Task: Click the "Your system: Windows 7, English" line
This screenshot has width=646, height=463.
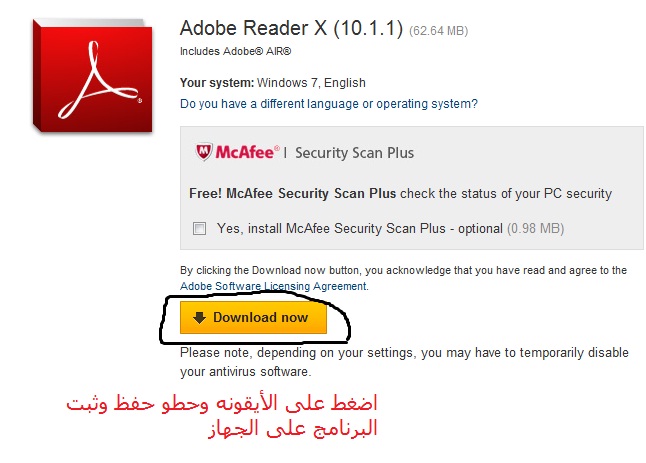Action: tap(273, 83)
